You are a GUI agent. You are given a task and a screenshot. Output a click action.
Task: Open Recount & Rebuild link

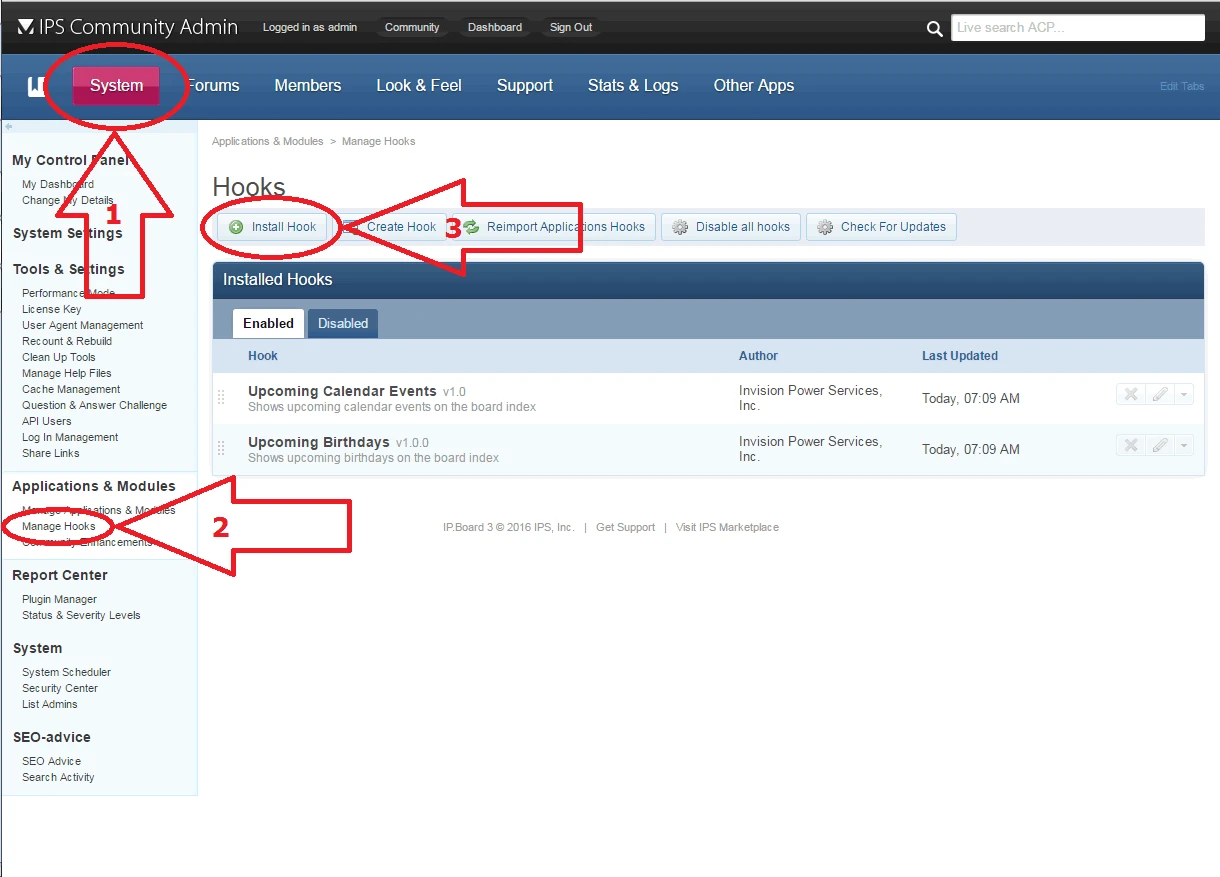(67, 341)
